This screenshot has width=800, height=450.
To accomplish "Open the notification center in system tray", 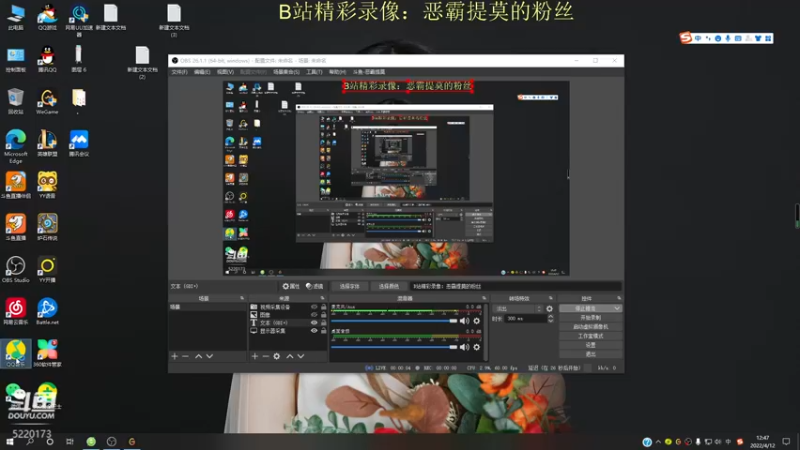I will click(786, 441).
